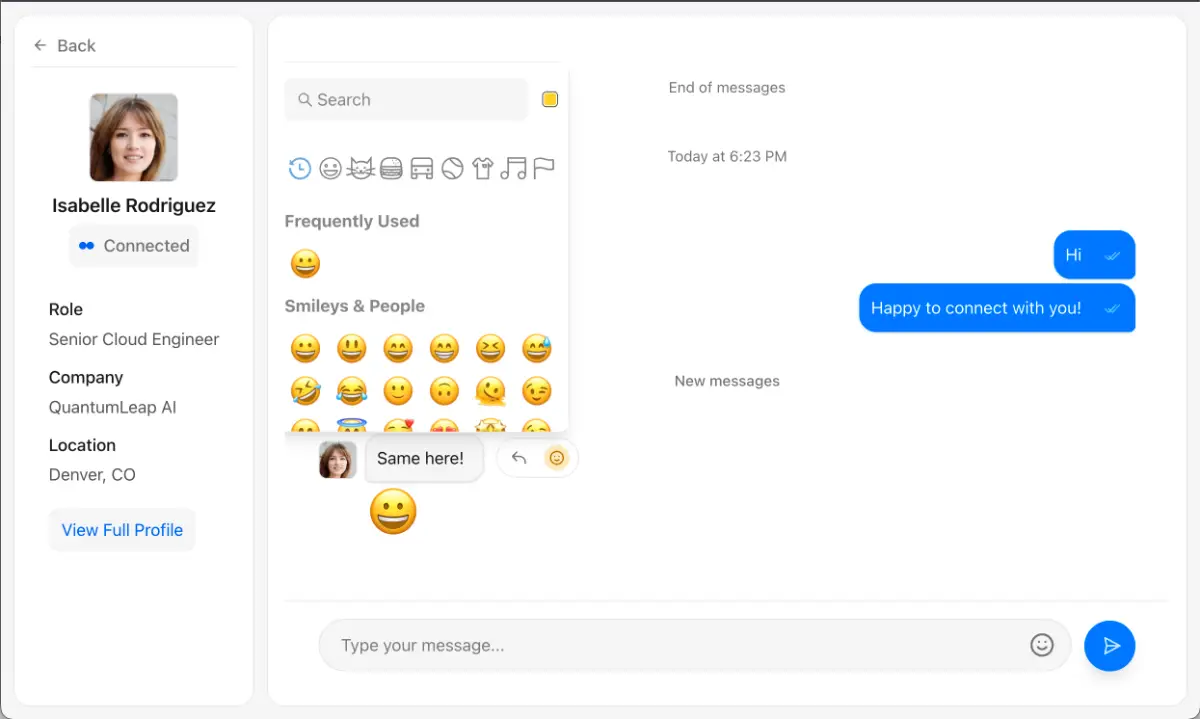This screenshot has height=719, width=1200.
Task: Choose the ball activities category
Action: click(452, 169)
